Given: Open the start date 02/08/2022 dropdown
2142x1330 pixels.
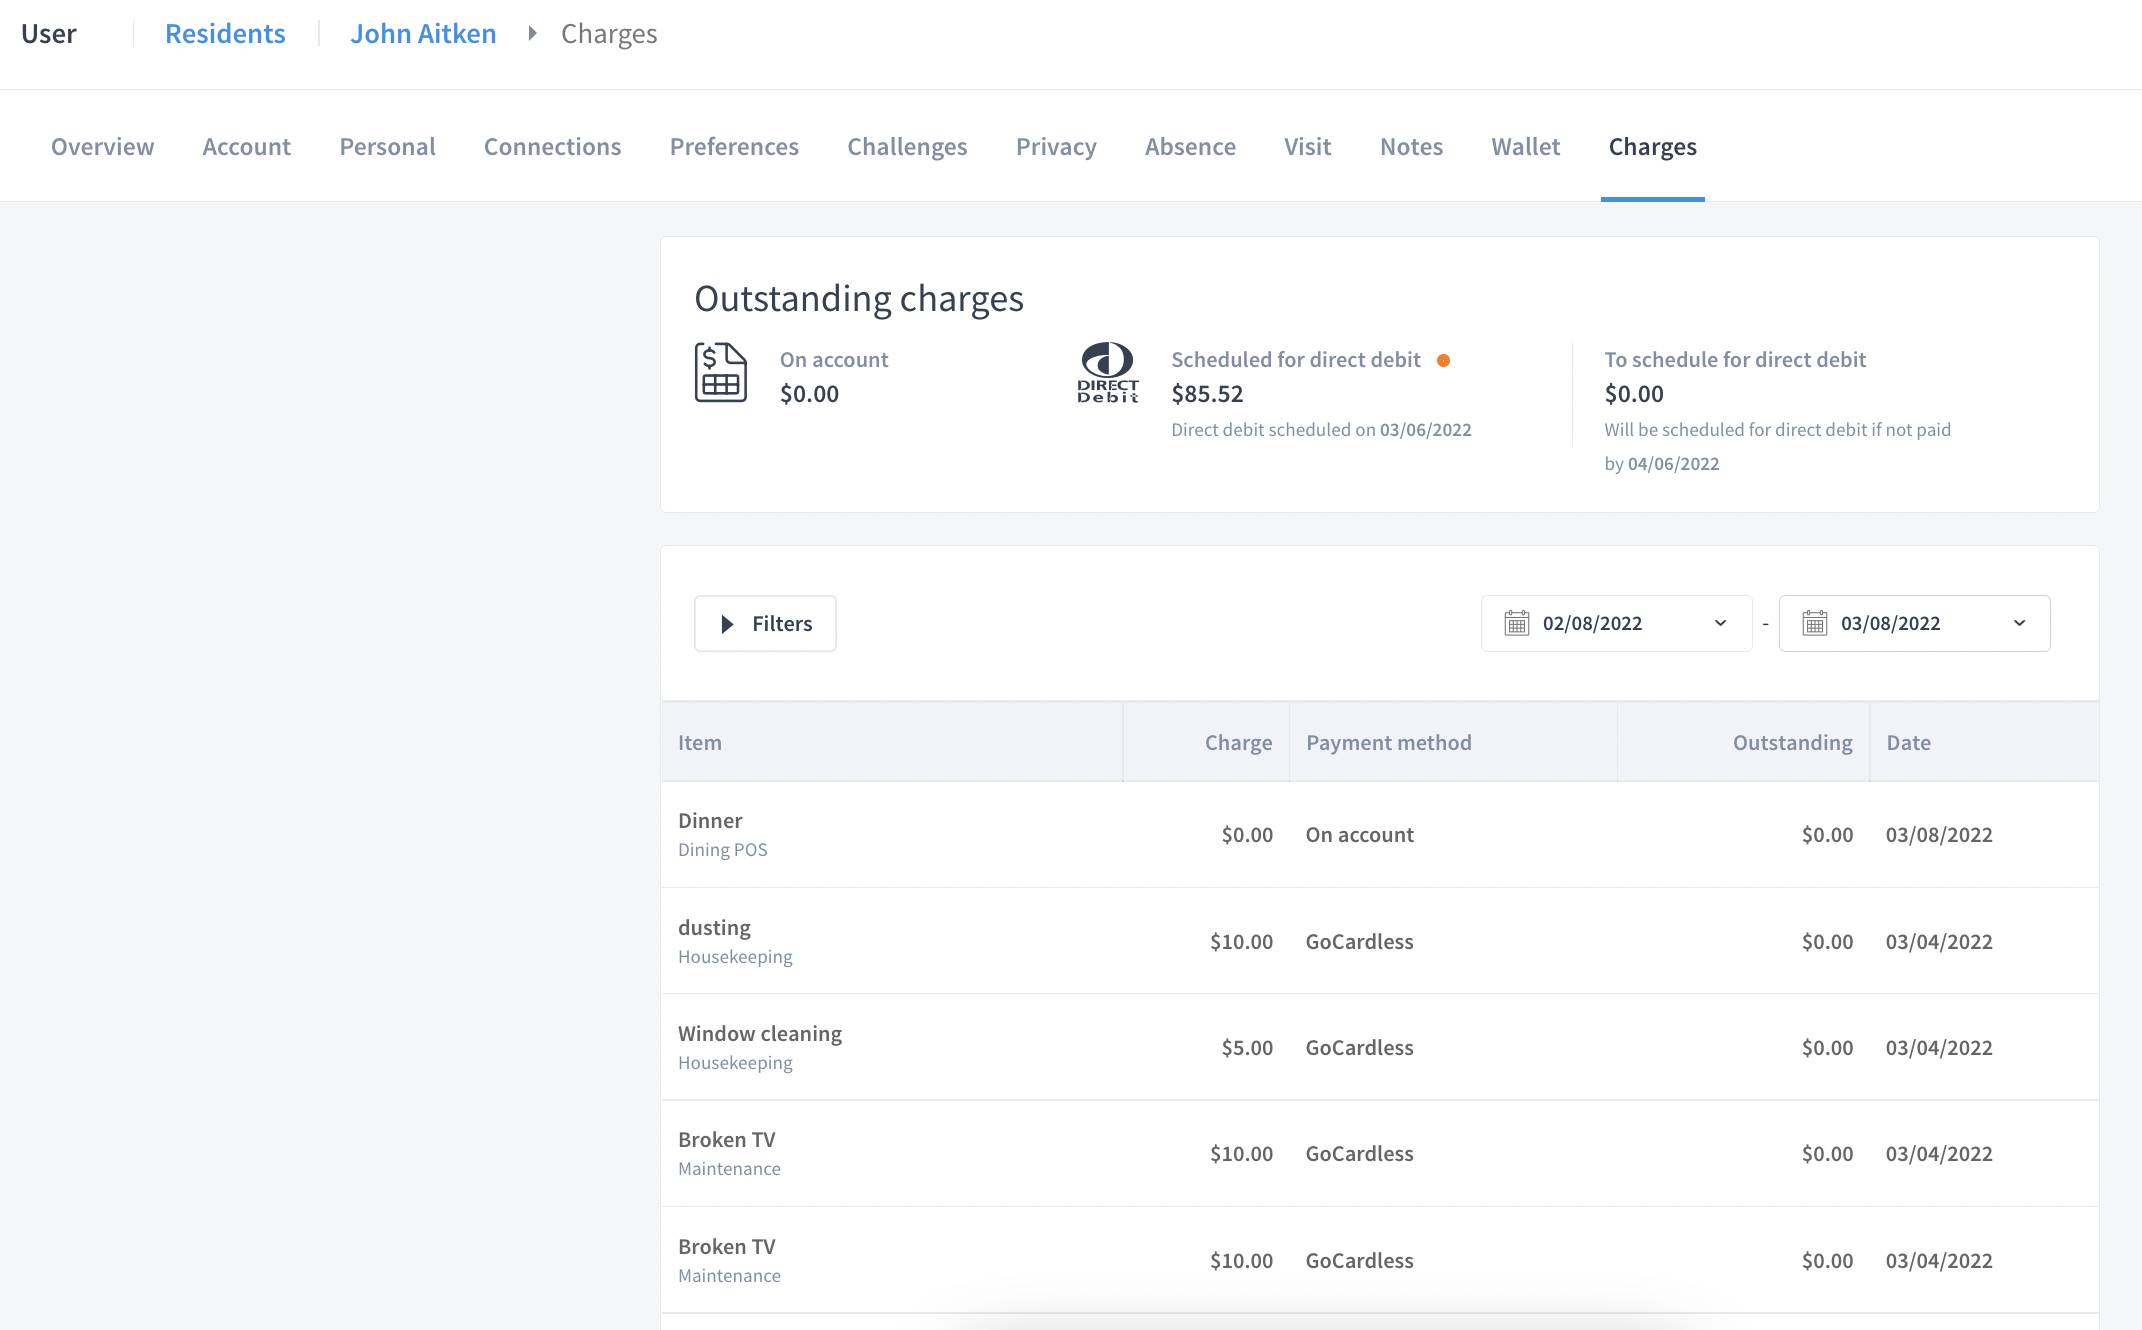Looking at the screenshot, I should (1616, 624).
